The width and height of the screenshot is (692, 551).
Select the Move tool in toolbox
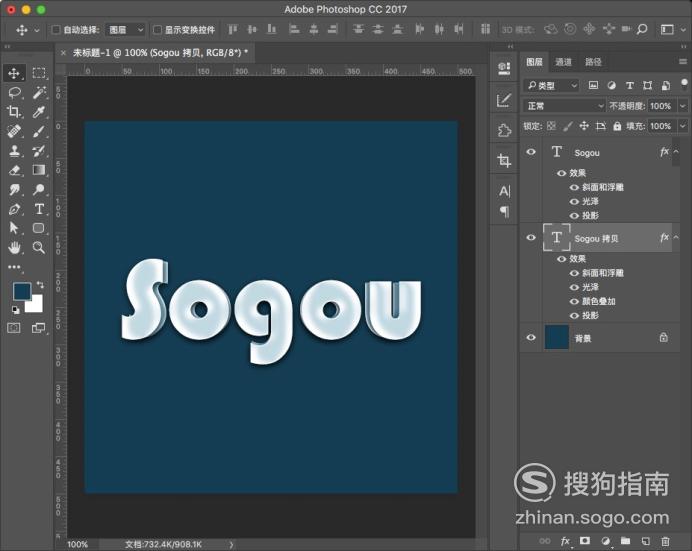click(x=14, y=73)
